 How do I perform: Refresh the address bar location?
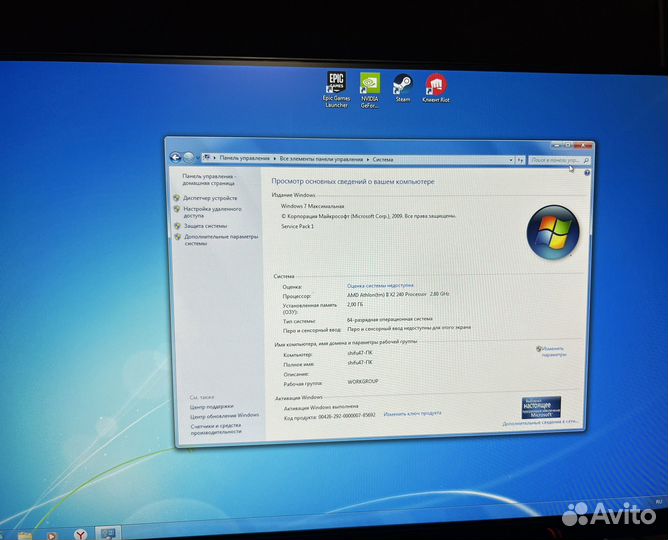coord(520,161)
